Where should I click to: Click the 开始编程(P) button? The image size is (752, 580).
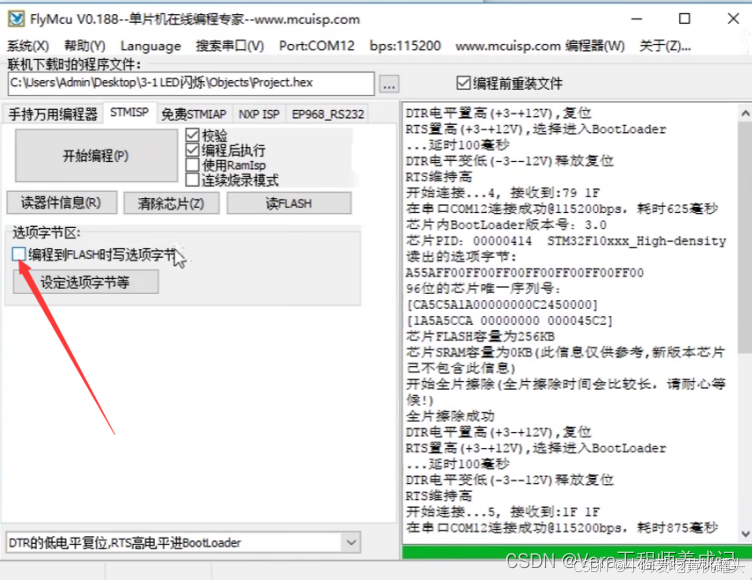96,155
